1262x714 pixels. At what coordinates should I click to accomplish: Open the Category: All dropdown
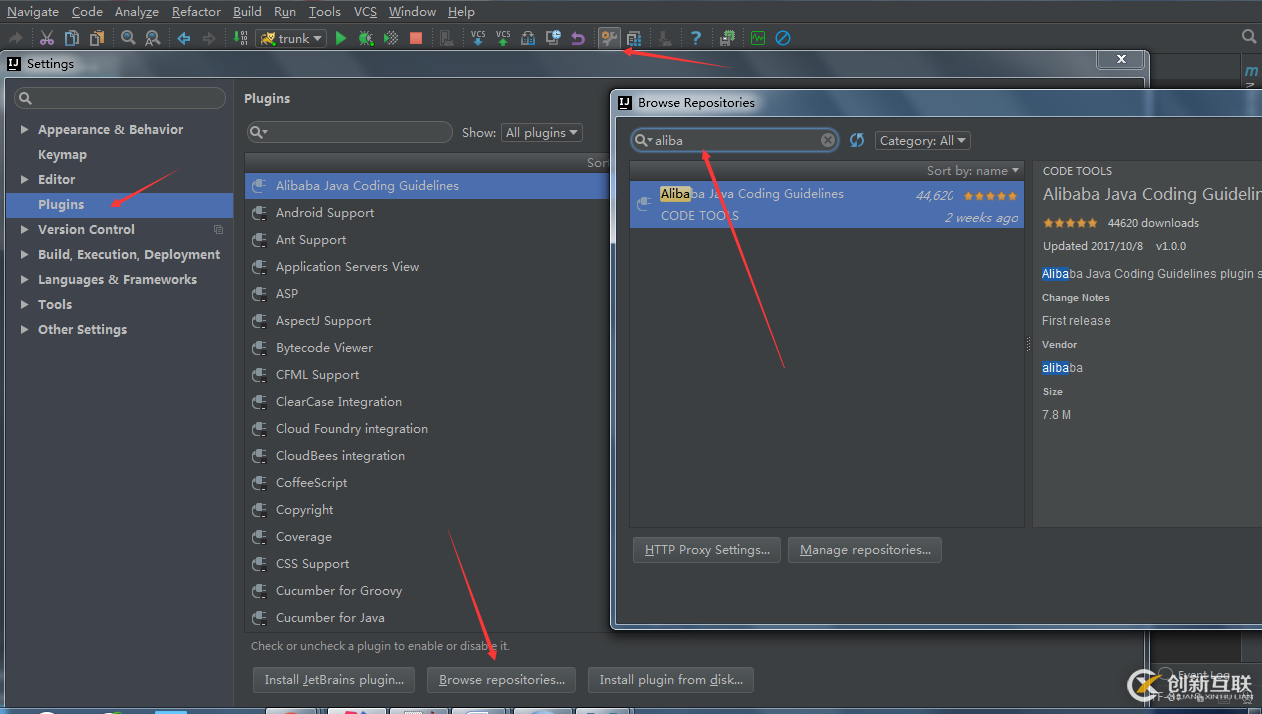[923, 140]
